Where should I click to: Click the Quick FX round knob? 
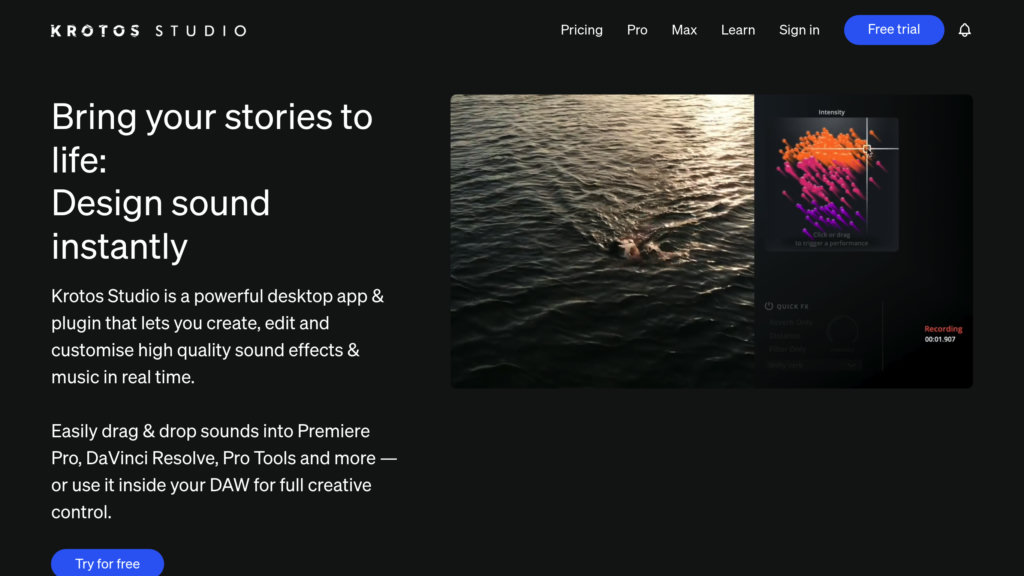[842, 331]
